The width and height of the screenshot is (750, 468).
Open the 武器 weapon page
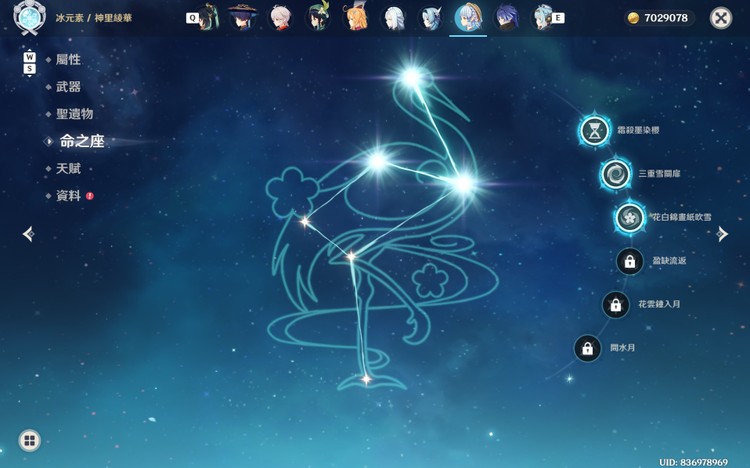[x=68, y=87]
